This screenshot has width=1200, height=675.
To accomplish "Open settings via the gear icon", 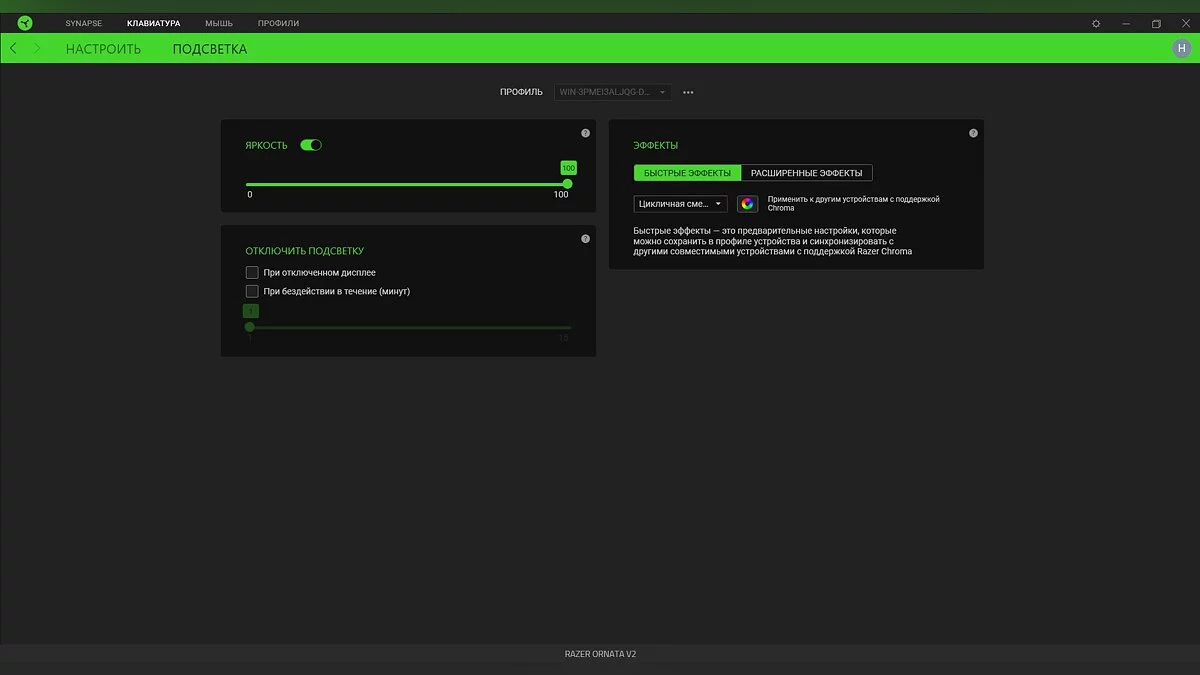I will point(1096,23).
